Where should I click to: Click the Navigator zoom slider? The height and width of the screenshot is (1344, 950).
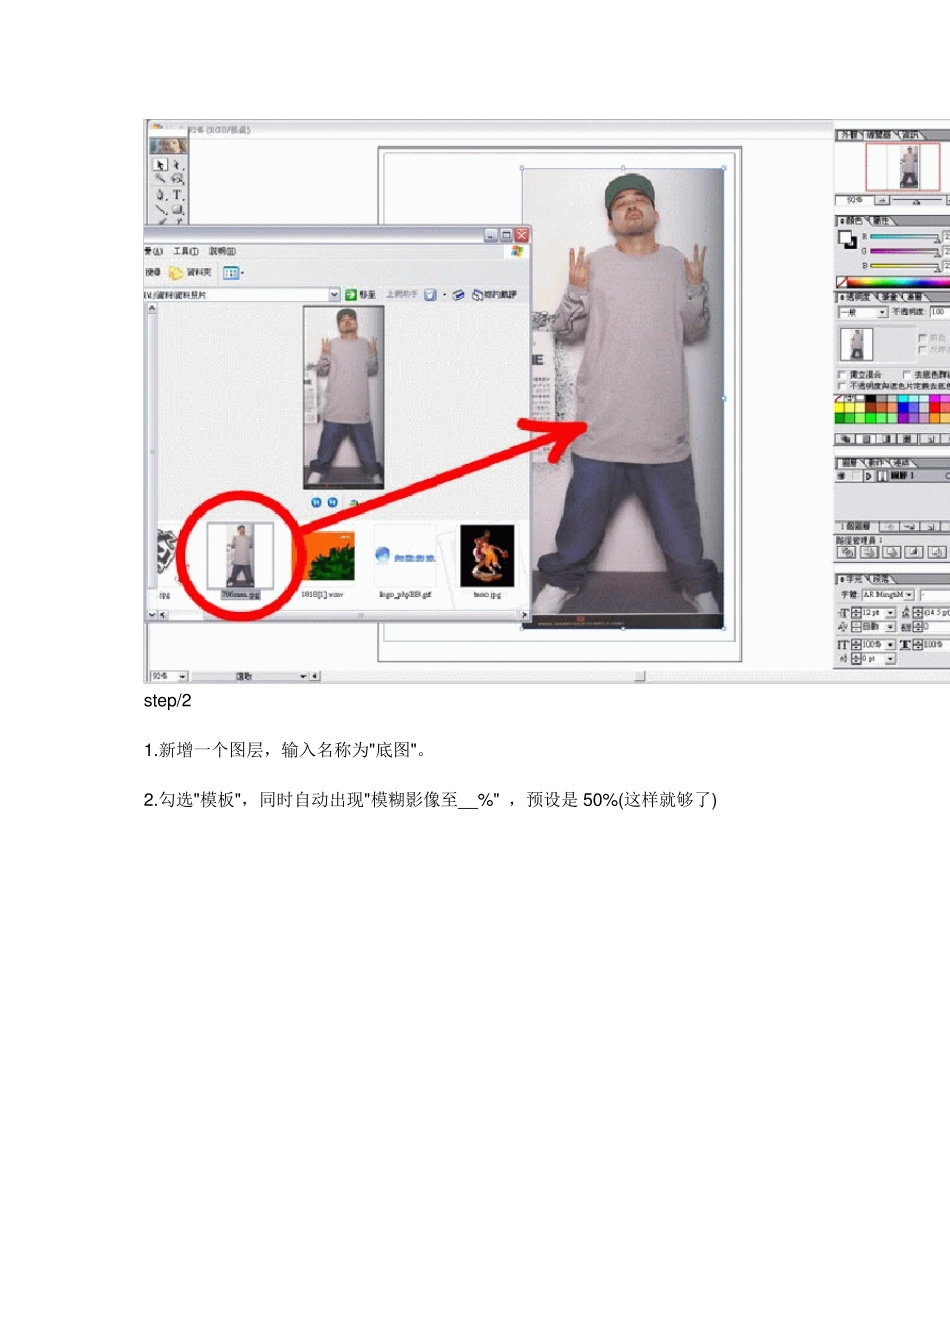[x=917, y=200]
